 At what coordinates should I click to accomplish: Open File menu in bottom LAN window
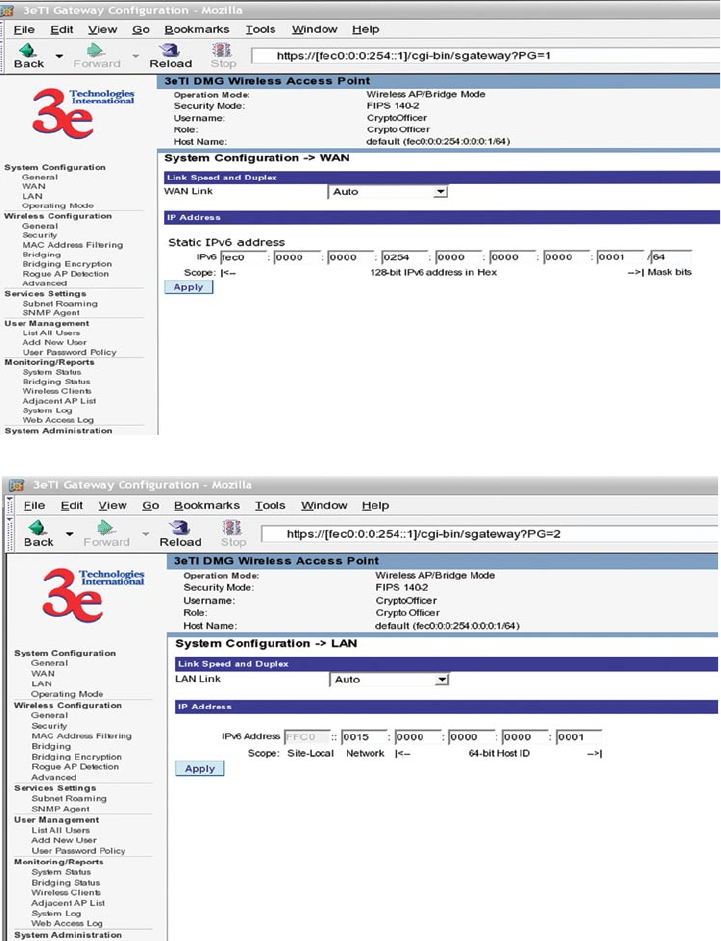[x=34, y=505]
